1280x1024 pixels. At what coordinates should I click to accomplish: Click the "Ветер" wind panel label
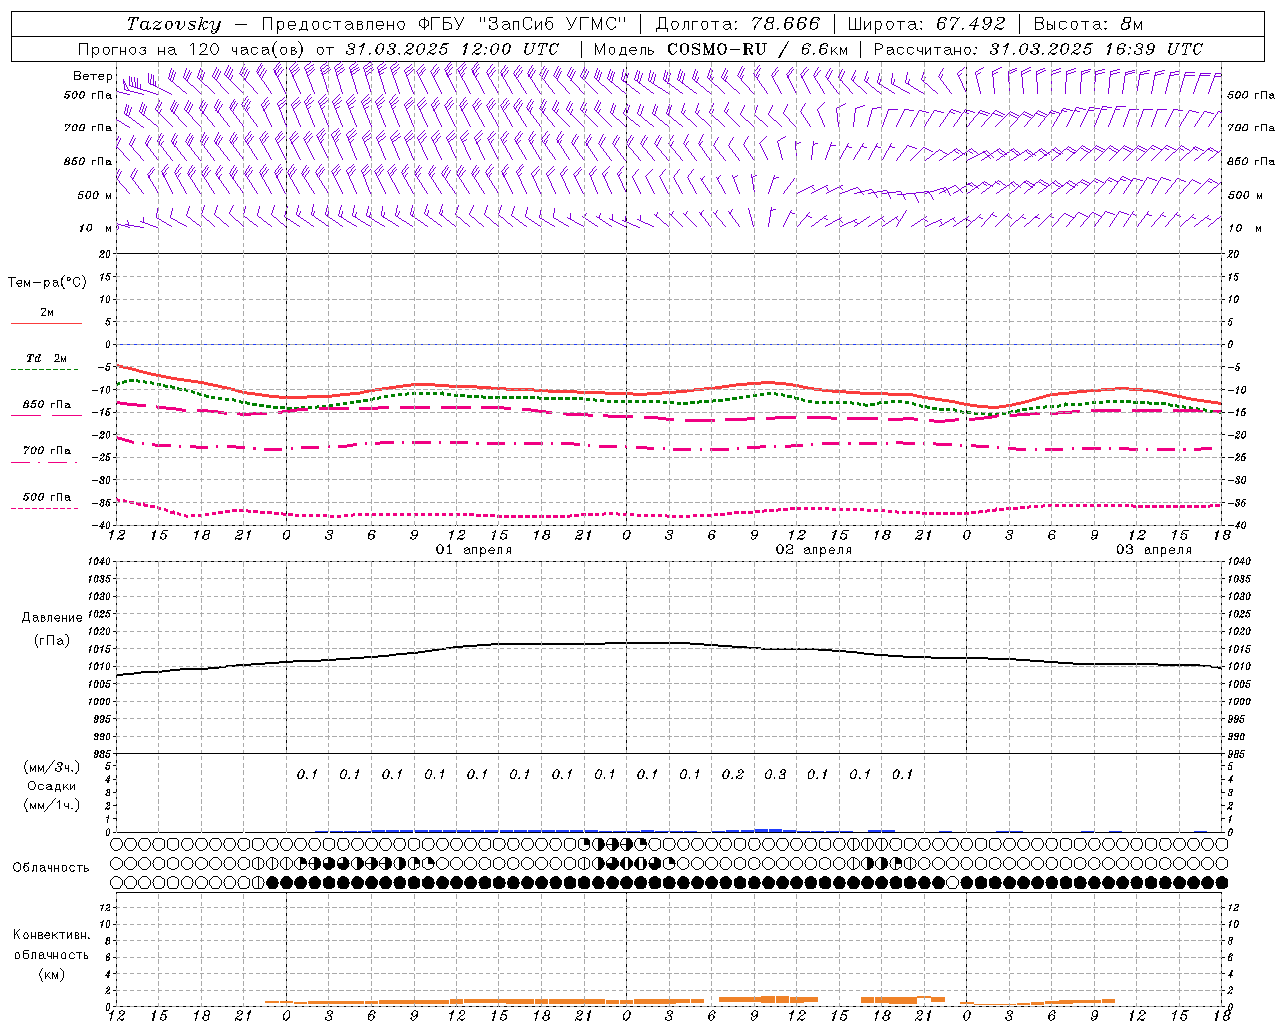point(93,76)
